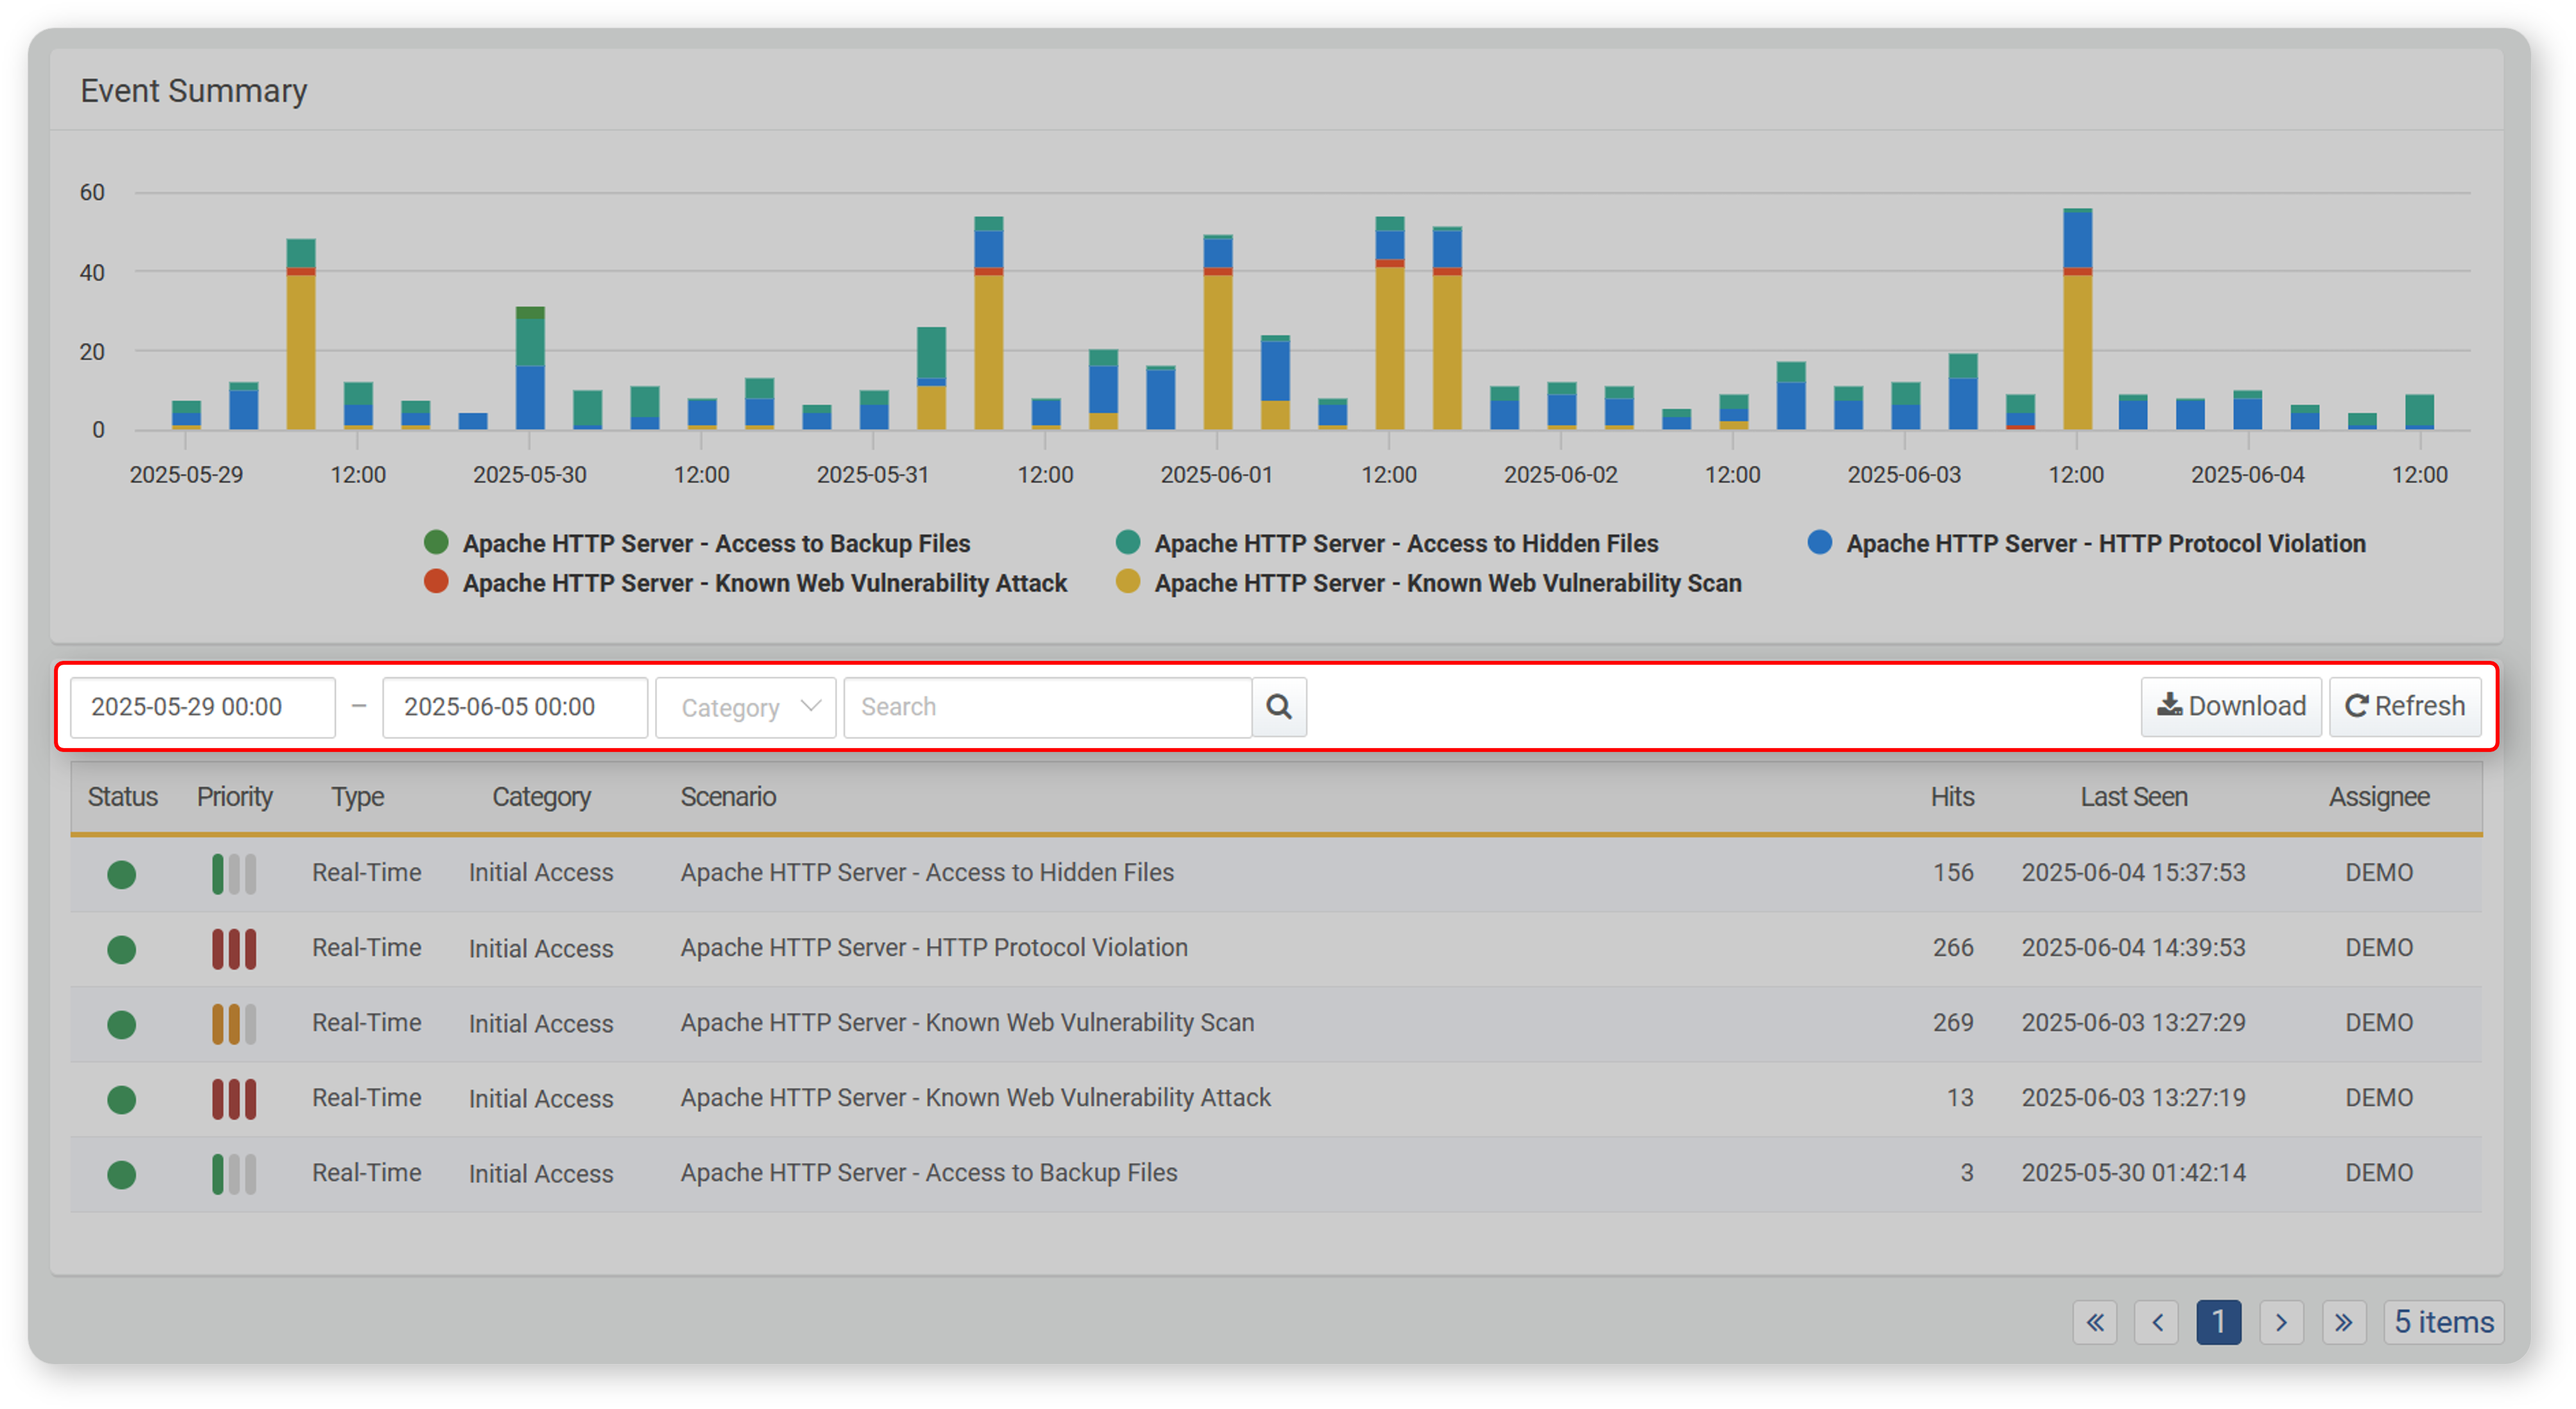Click status dot of Known Web Vulnerability Scan row
The height and width of the screenshot is (1409, 2576).
click(122, 1024)
